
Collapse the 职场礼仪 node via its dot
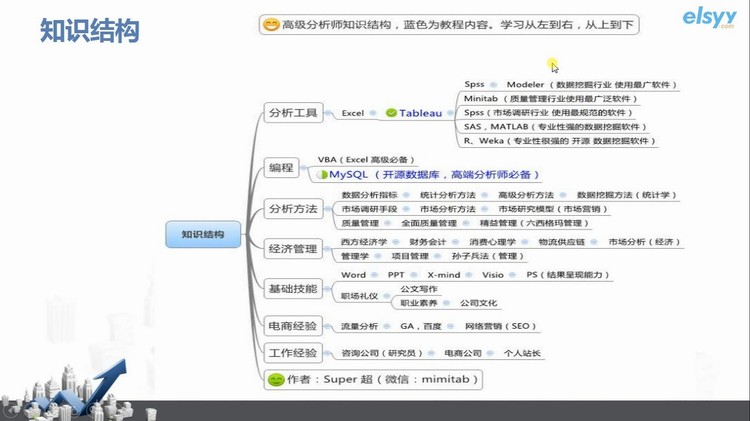[386, 296]
